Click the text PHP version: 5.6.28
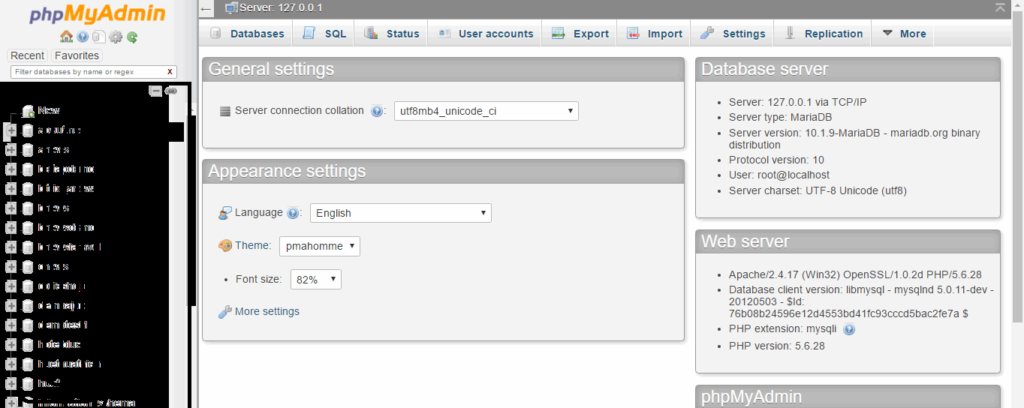1024x408 pixels. click(776, 346)
